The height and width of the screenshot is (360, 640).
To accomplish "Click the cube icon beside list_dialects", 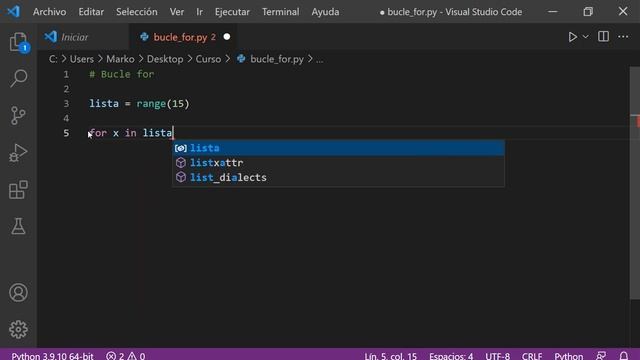I will pos(181,177).
